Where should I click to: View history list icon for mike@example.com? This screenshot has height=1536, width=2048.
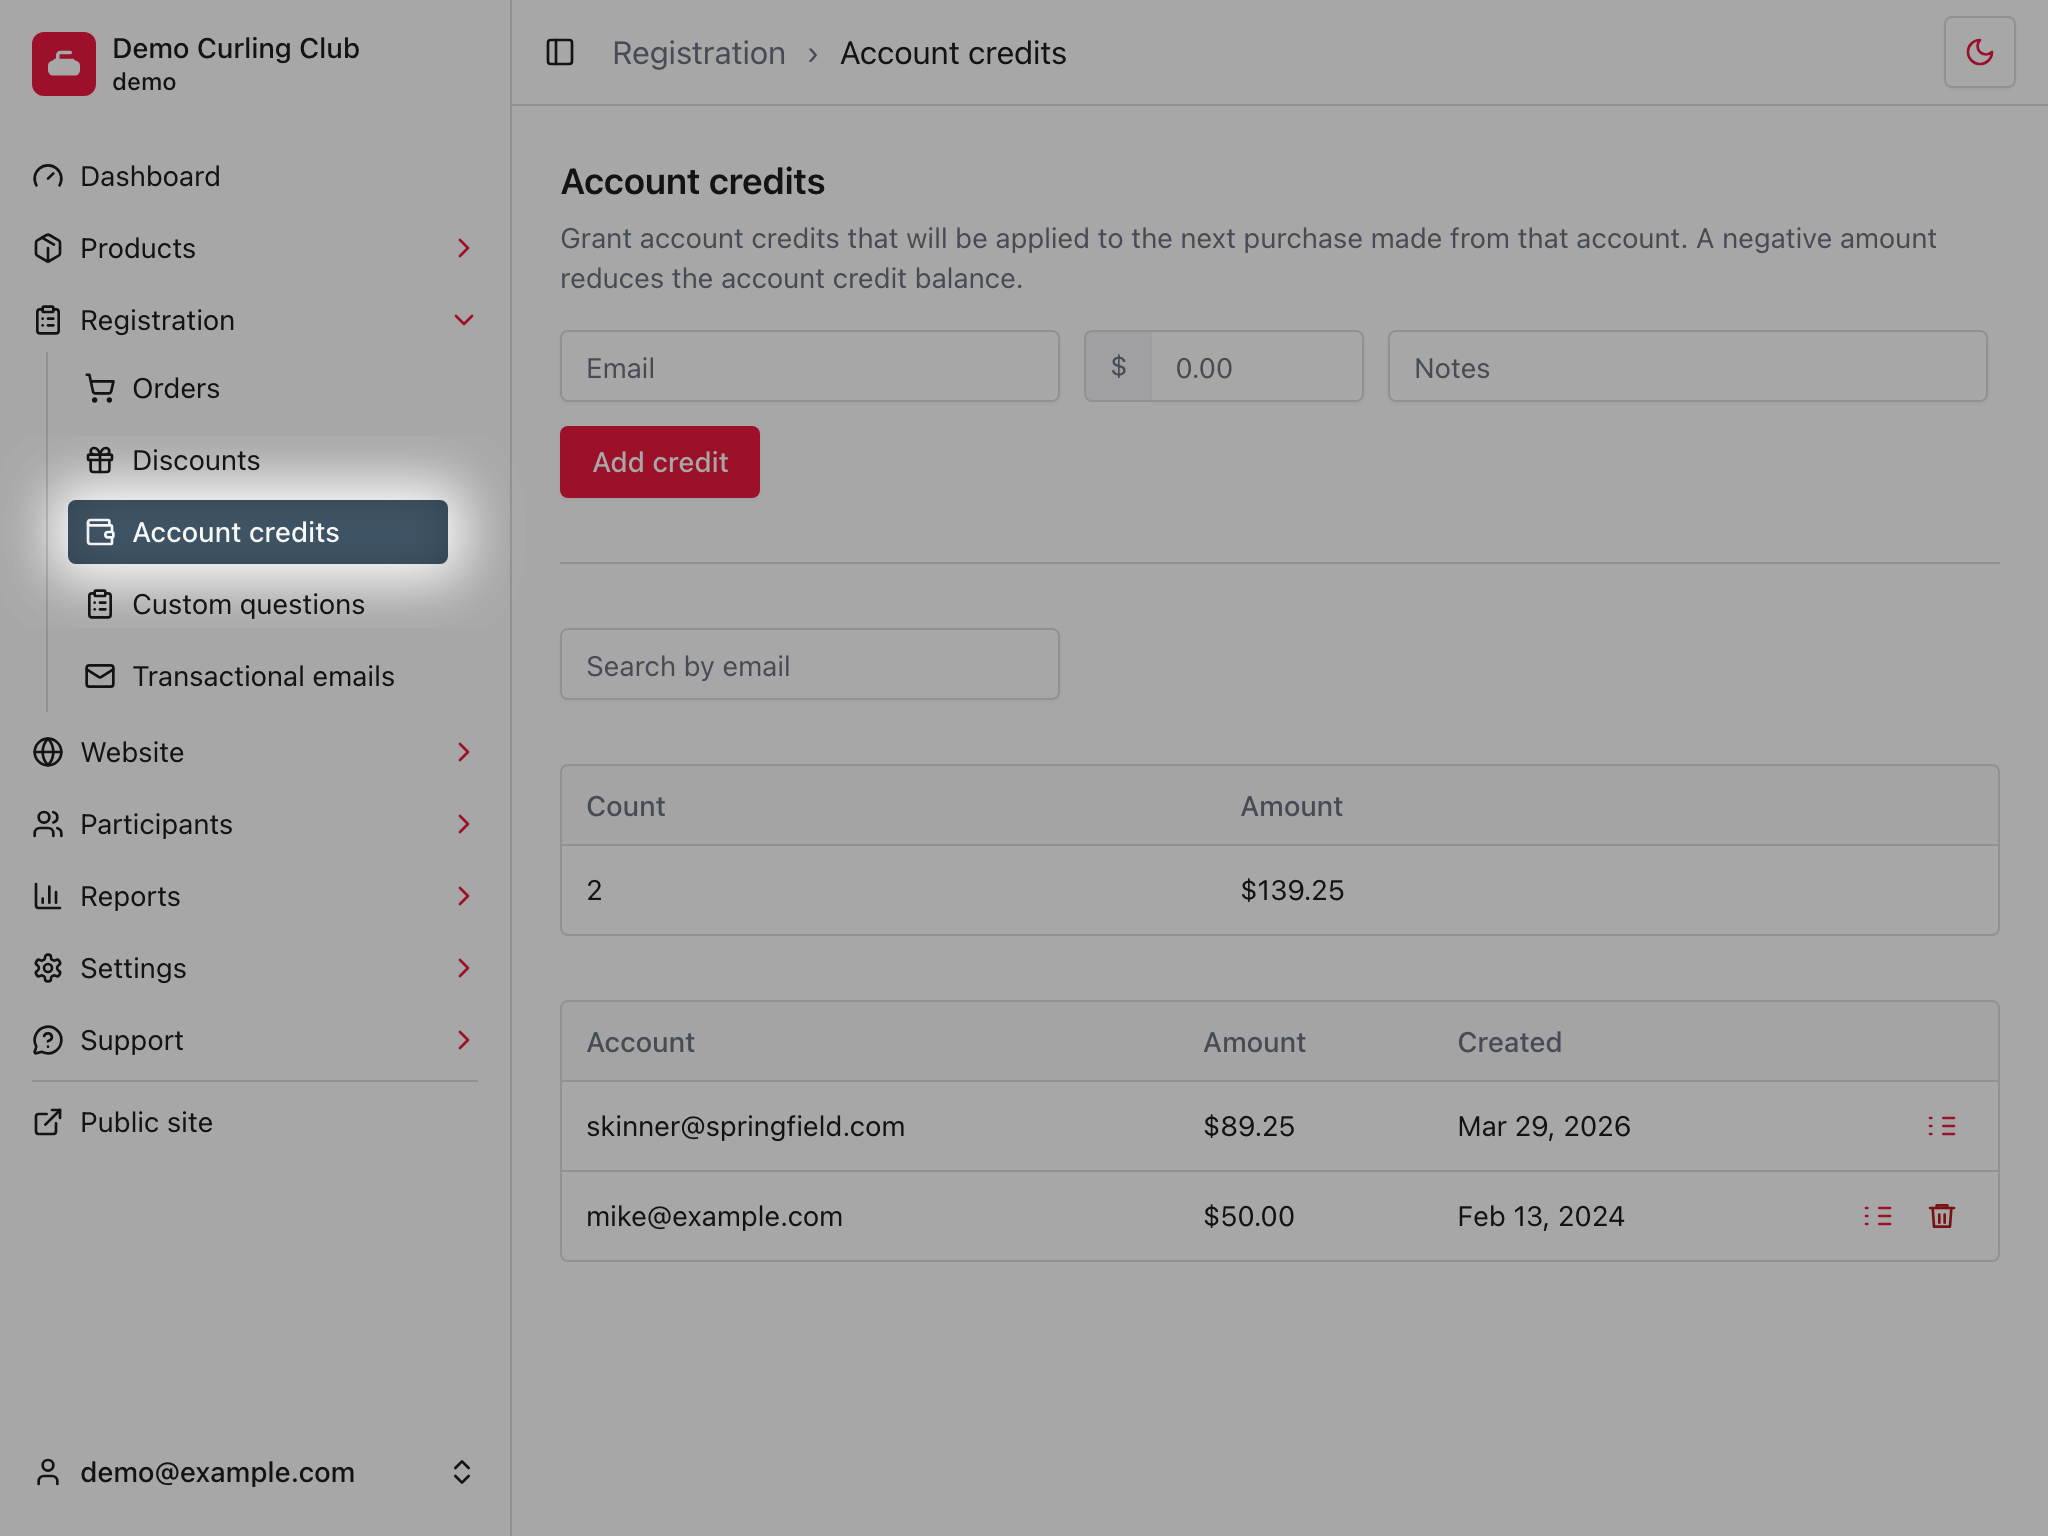pyautogui.click(x=1877, y=1216)
